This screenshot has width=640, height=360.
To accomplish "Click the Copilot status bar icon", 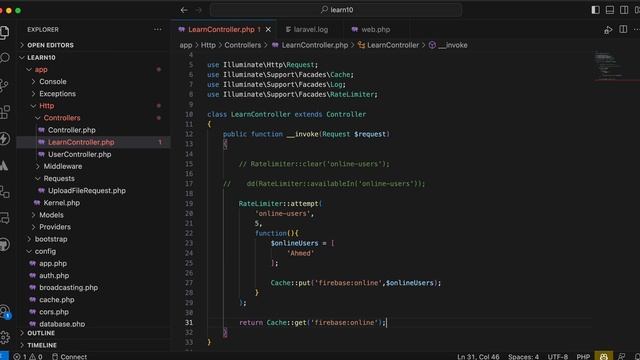I will (604, 356).
